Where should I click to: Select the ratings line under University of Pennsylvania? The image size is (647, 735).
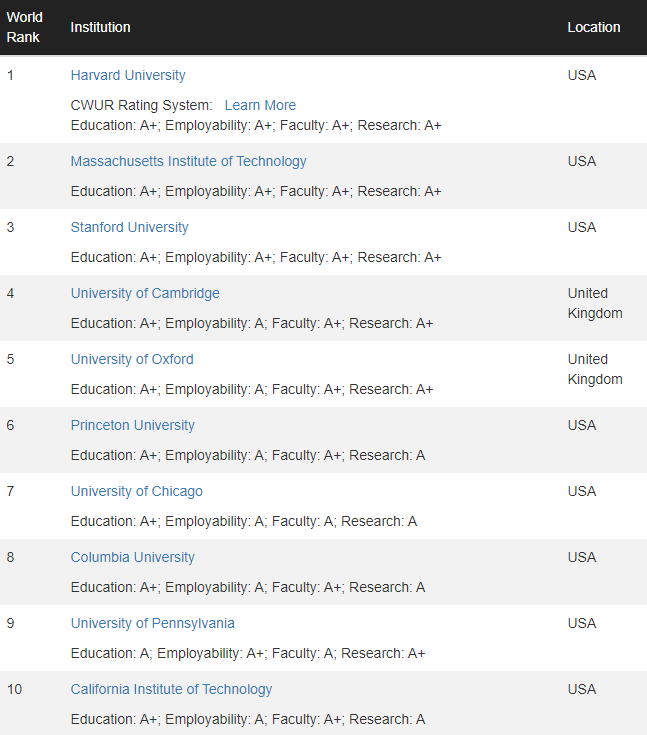pos(248,653)
